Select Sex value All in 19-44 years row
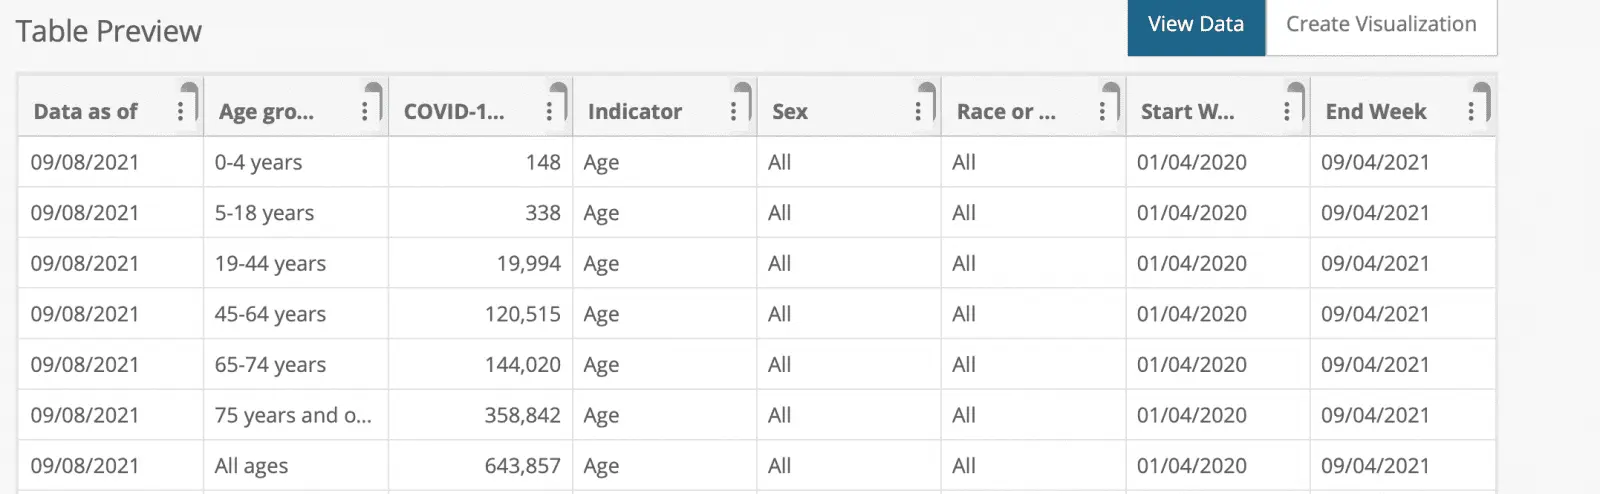This screenshot has width=1600, height=494. 779,263
